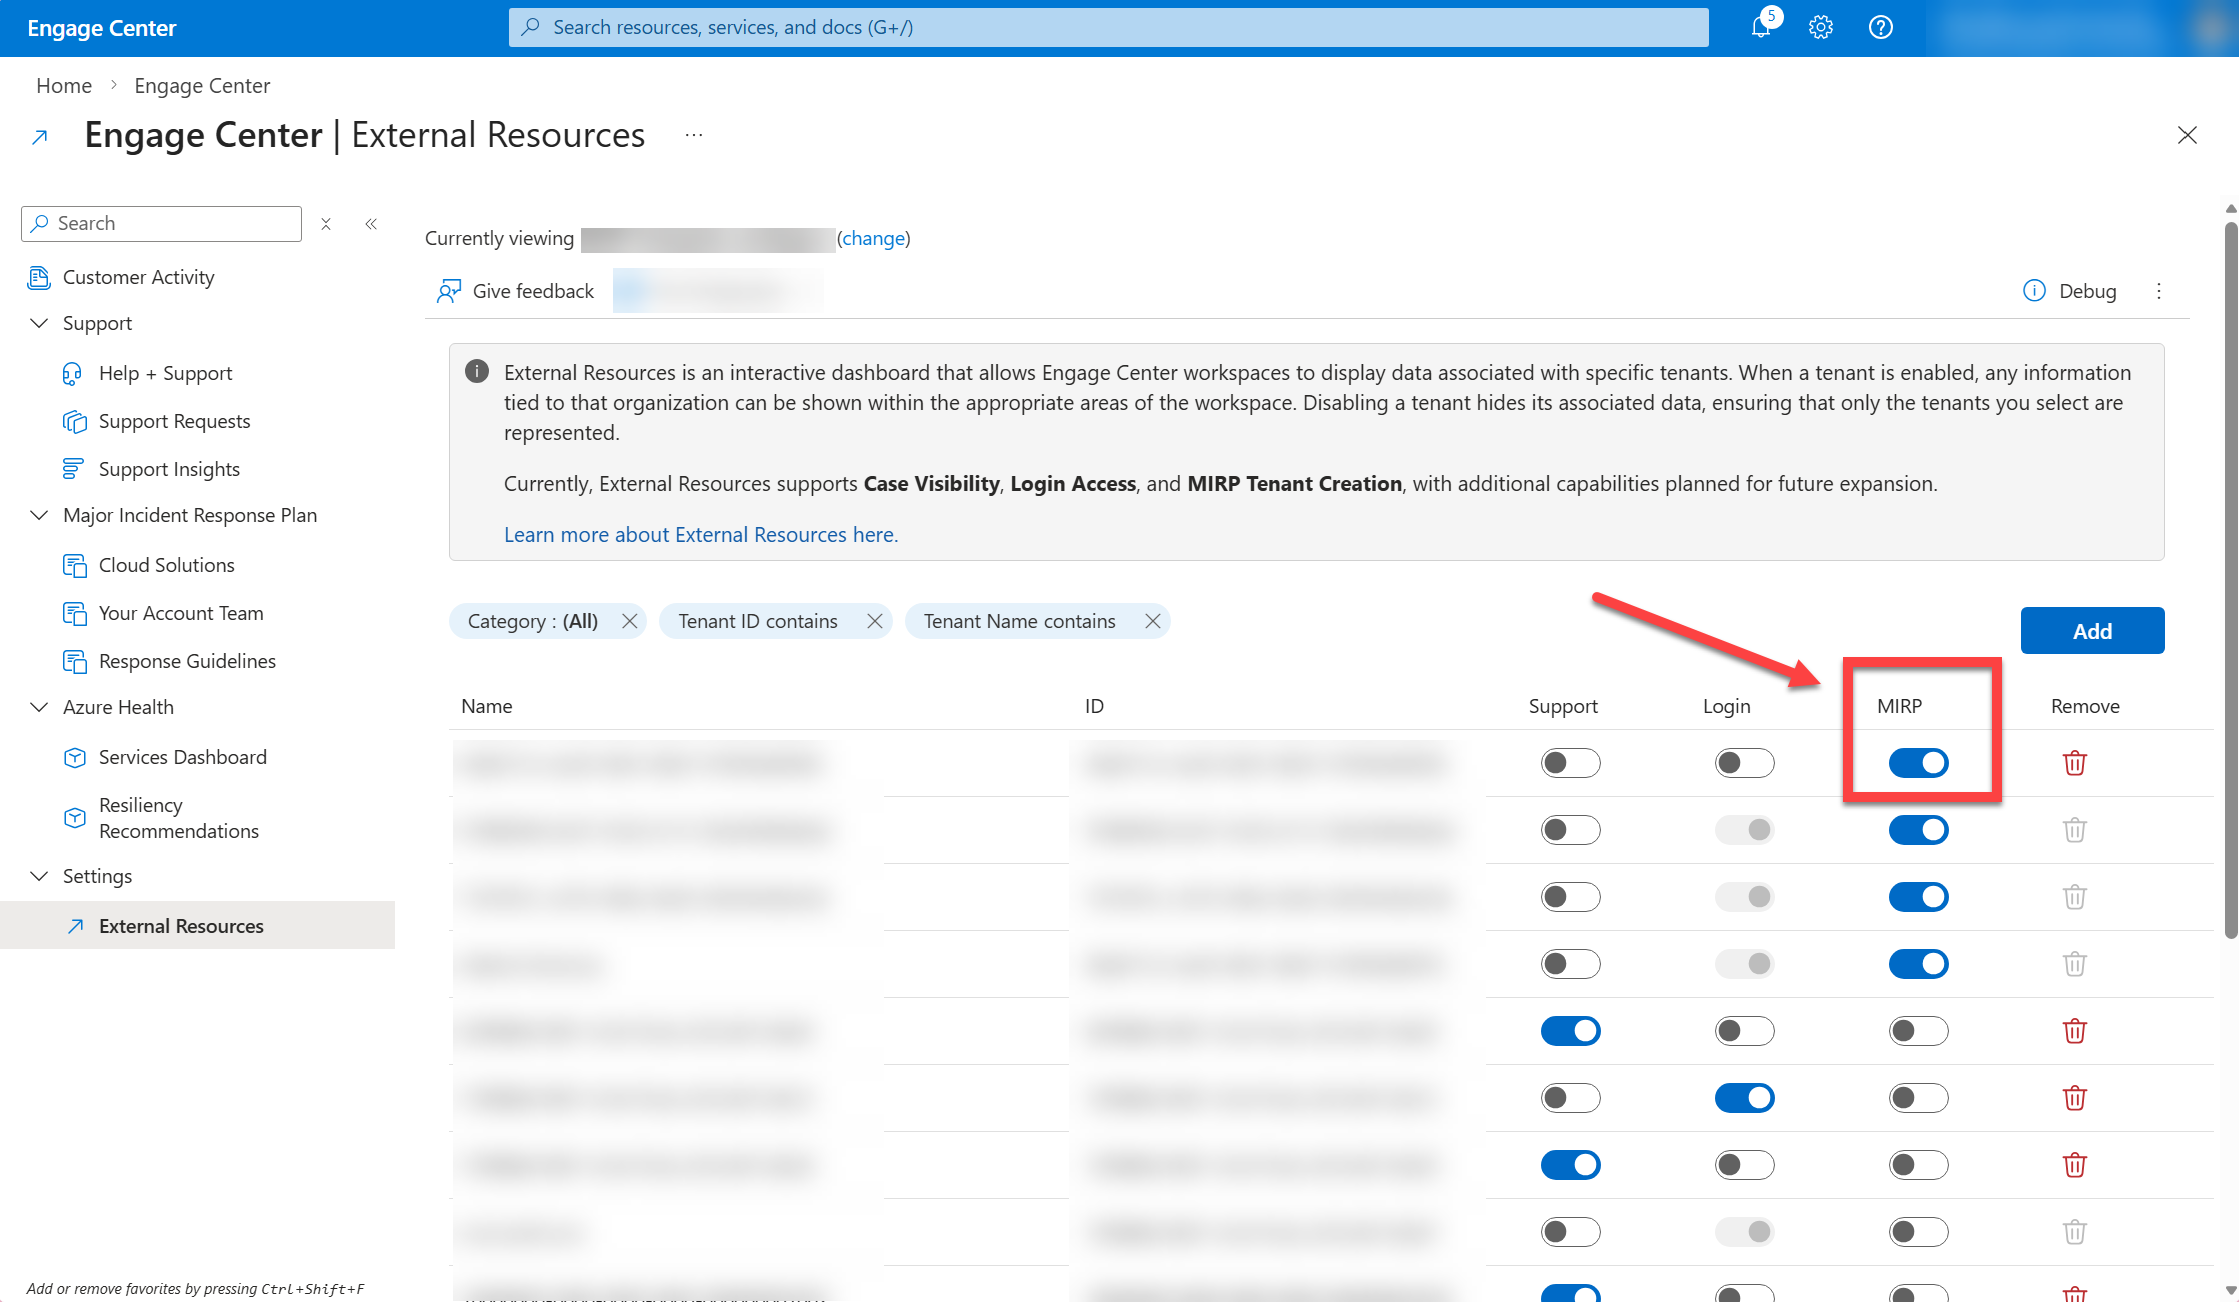Click the Debug button
The width and height of the screenshot is (2239, 1302).
(x=2069, y=291)
